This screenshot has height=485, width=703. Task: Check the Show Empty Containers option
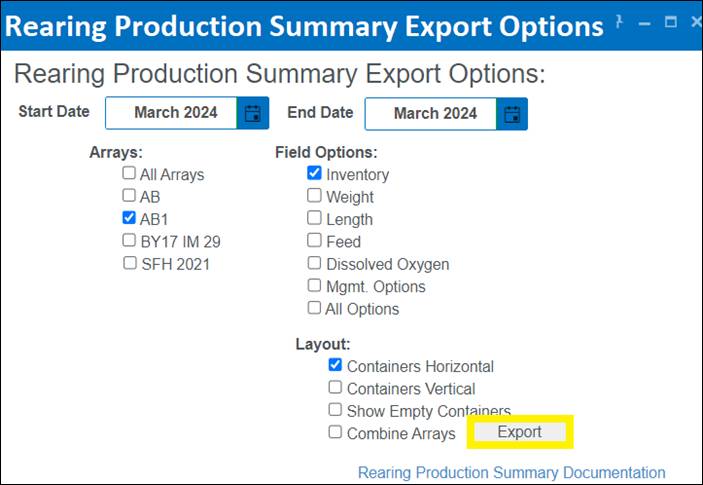336,410
